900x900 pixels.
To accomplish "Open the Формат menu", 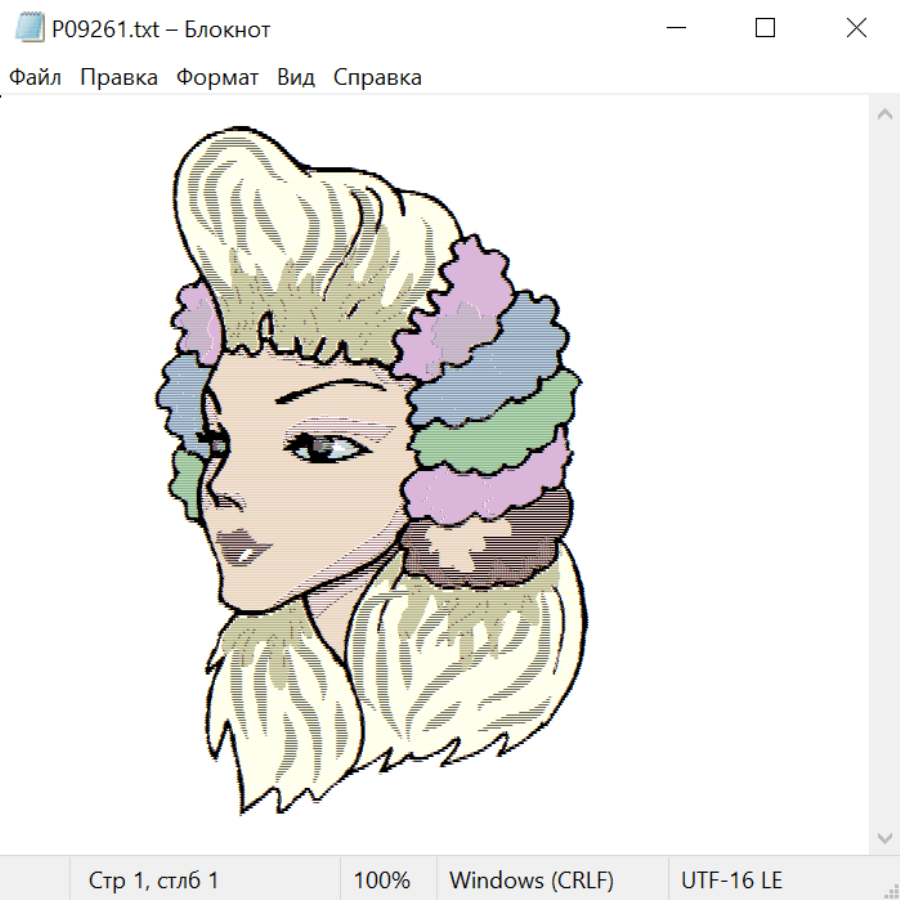I will [x=217, y=78].
